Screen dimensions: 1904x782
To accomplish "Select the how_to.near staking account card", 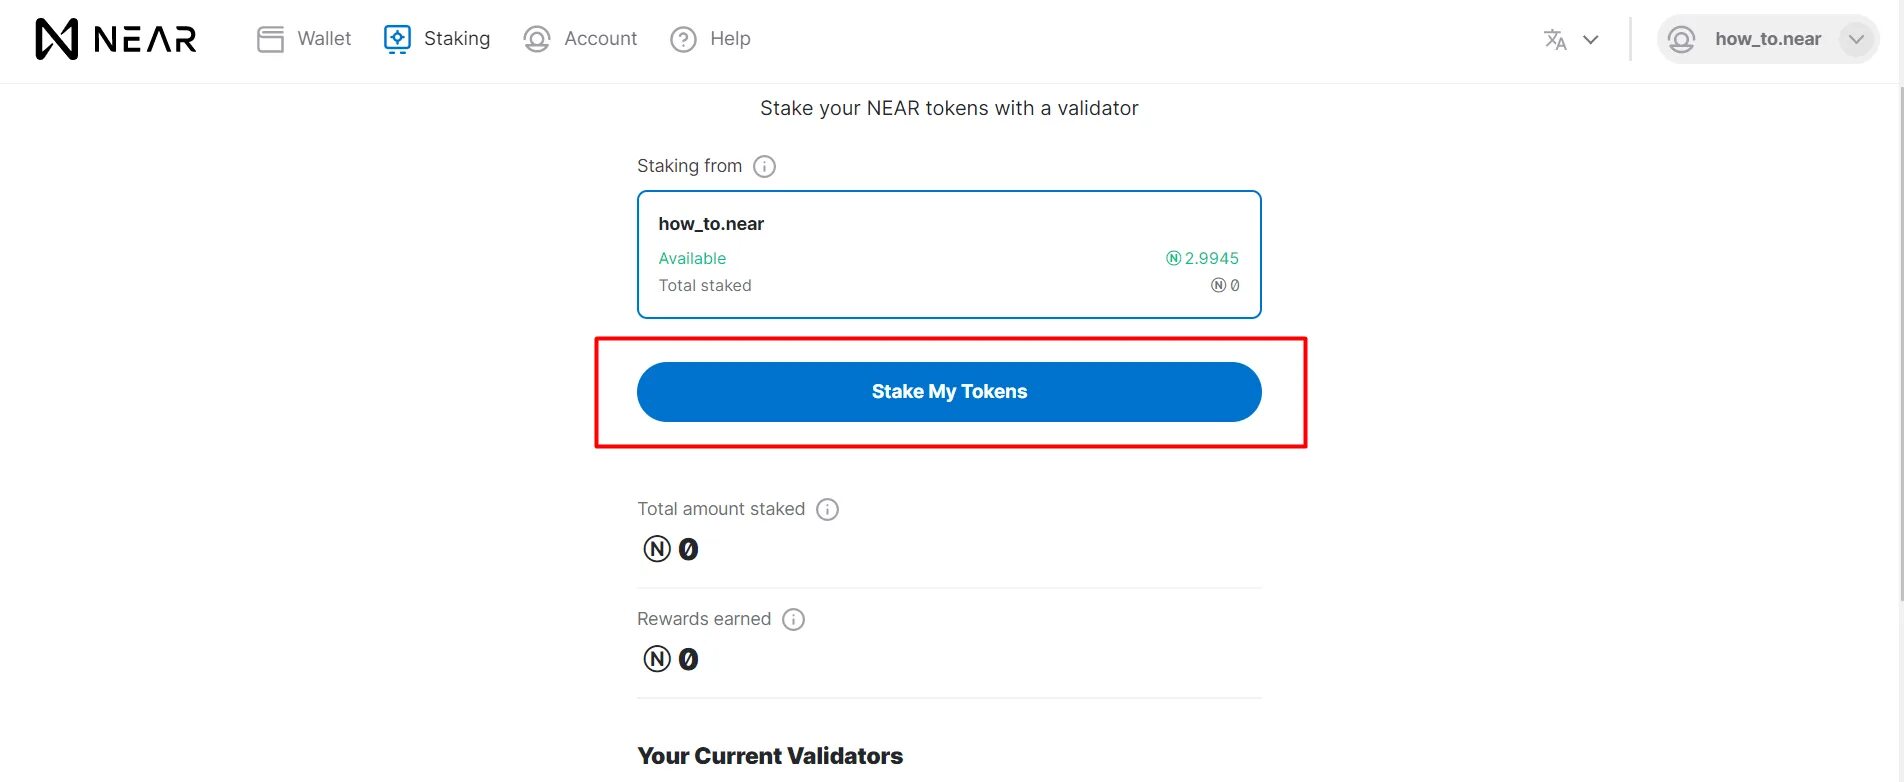I will click(949, 255).
